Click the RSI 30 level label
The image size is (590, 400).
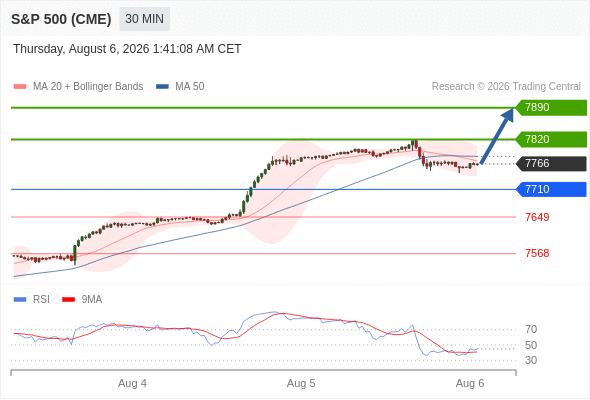(x=531, y=360)
